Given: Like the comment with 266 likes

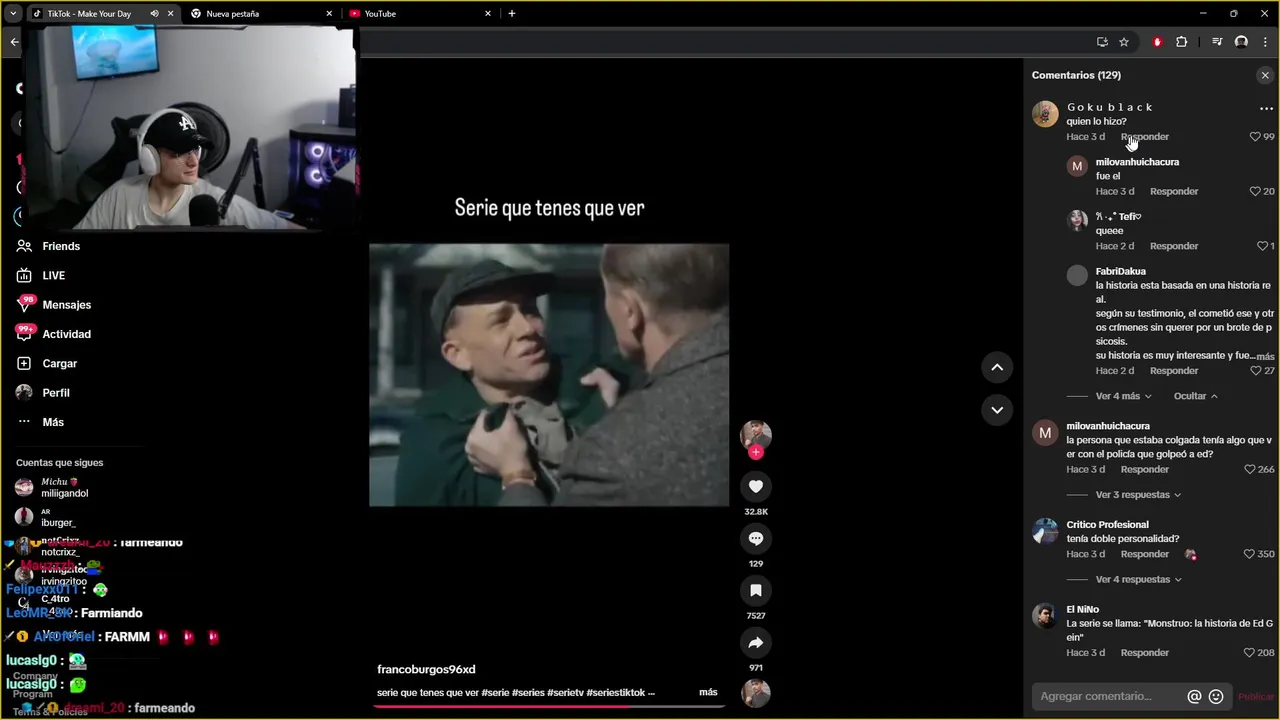Looking at the screenshot, I should tap(1250, 469).
